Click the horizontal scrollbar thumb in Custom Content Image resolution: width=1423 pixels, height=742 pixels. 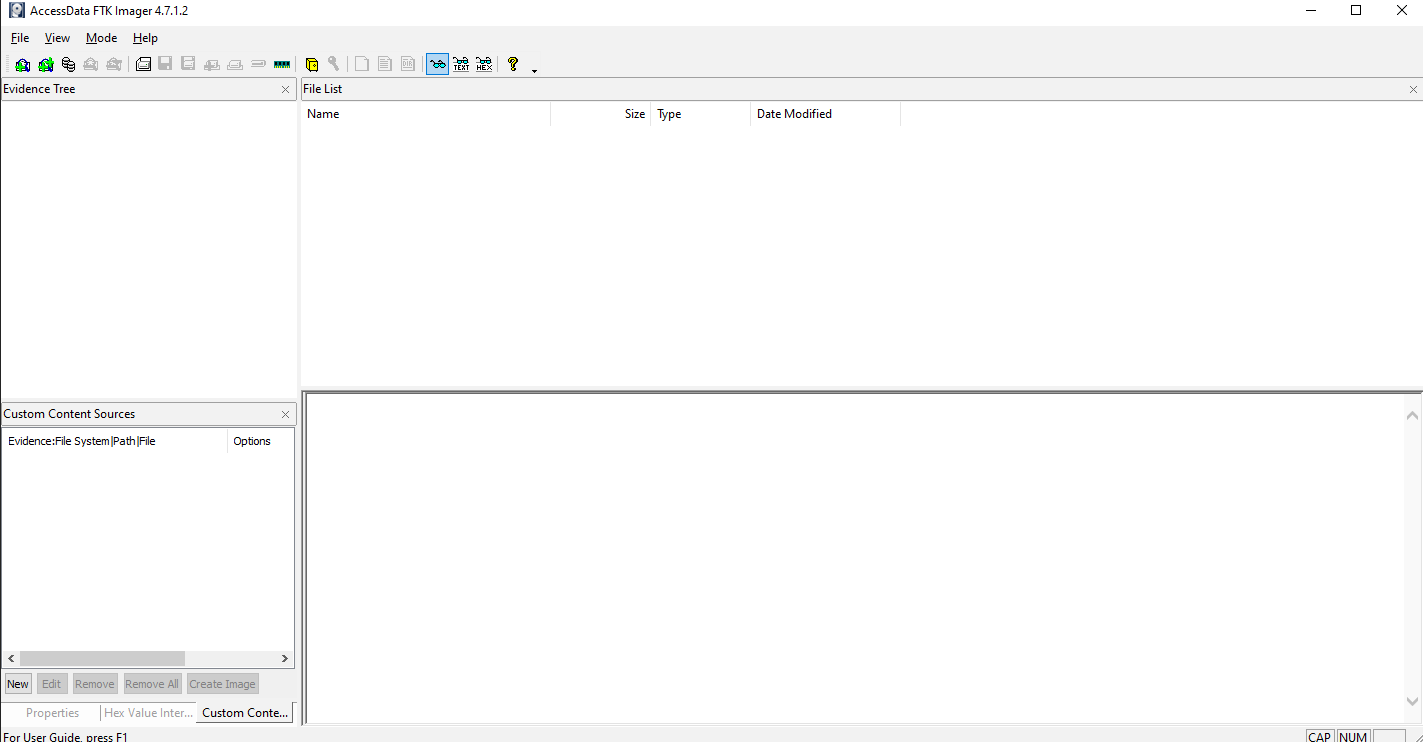pyautogui.click(x=102, y=659)
